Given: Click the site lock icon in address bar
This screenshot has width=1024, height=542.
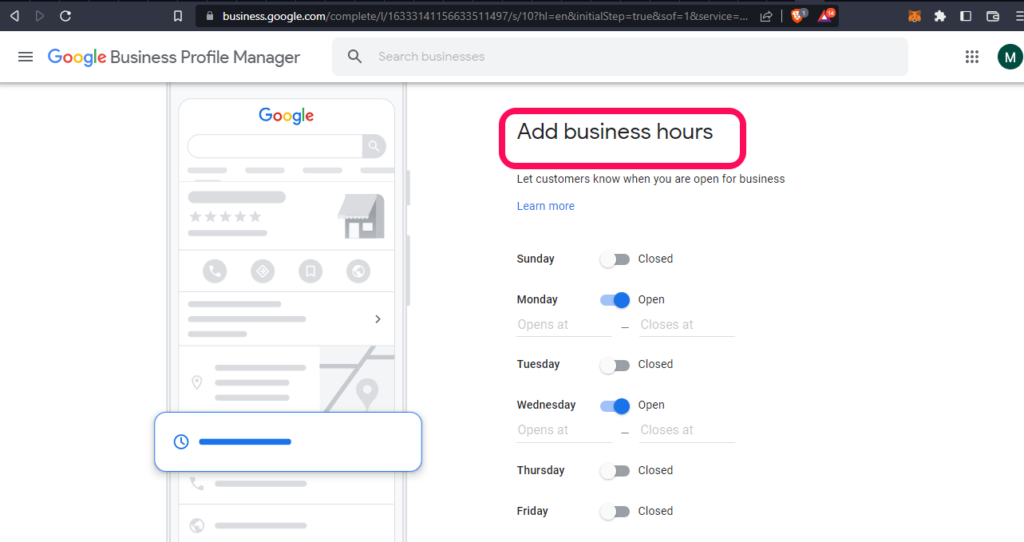Looking at the screenshot, I should (x=210, y=16).
